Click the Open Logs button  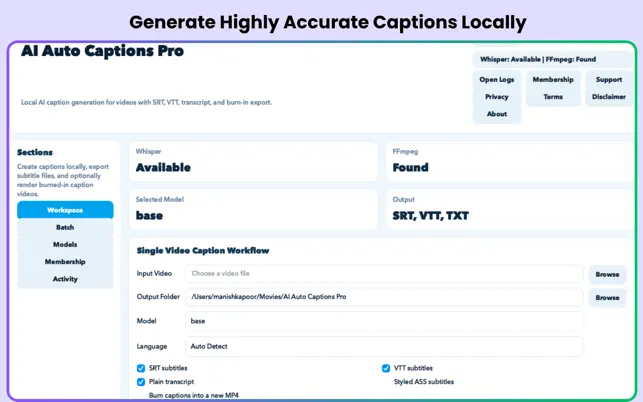coord(497,80)
